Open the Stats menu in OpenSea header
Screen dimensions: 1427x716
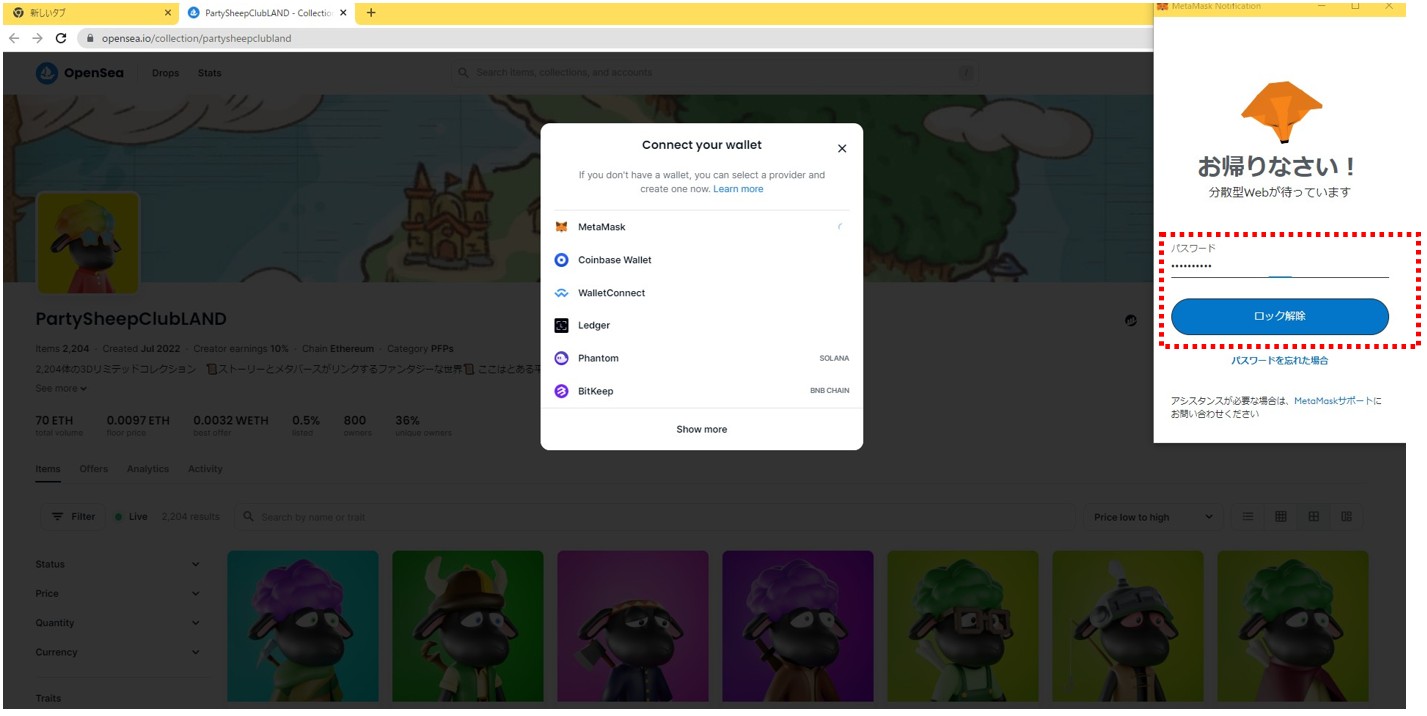[x=210, y=73]
